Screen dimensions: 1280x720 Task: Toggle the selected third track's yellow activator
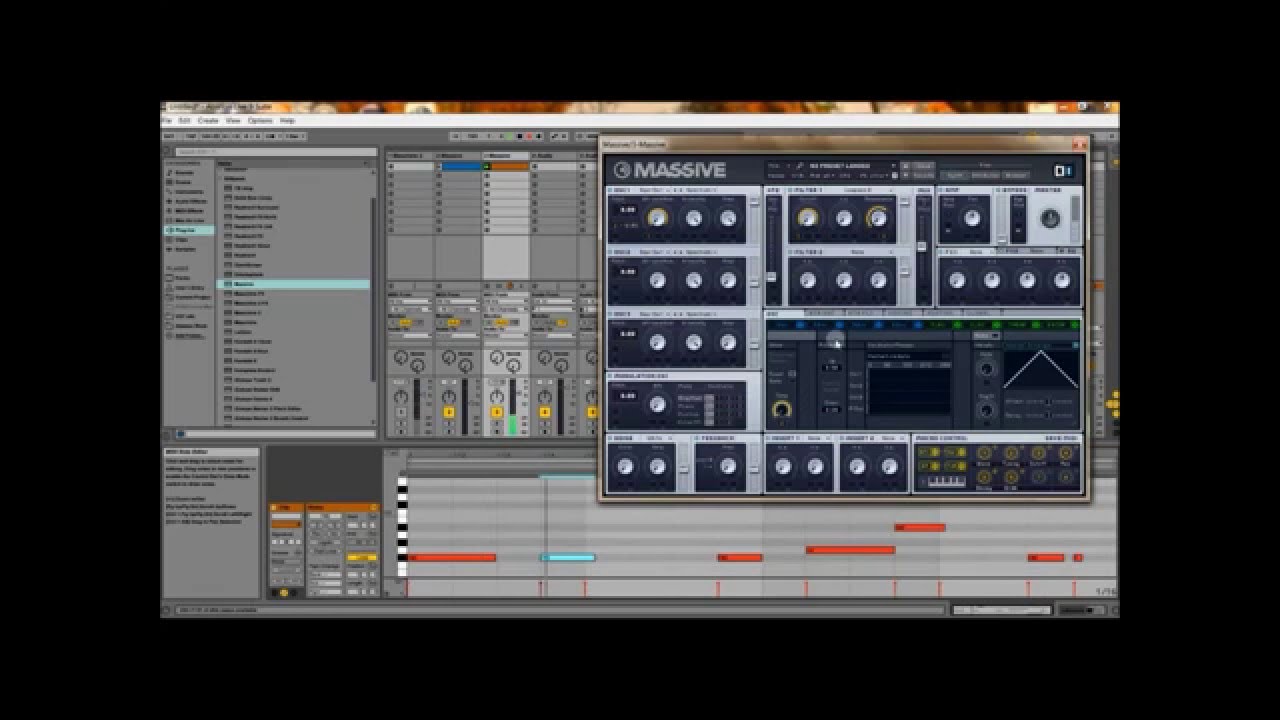coord(497,412)
